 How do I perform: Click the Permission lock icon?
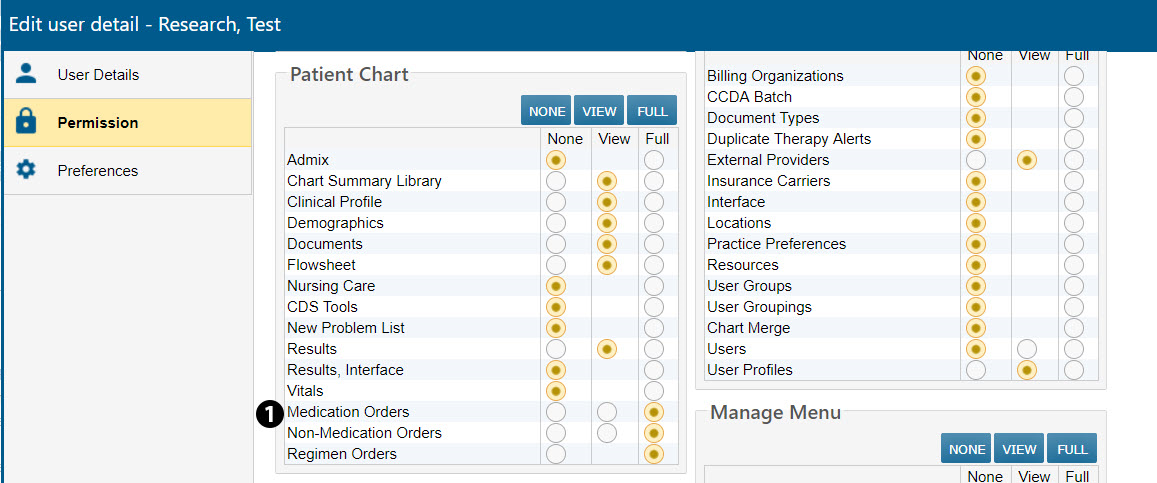26,122
